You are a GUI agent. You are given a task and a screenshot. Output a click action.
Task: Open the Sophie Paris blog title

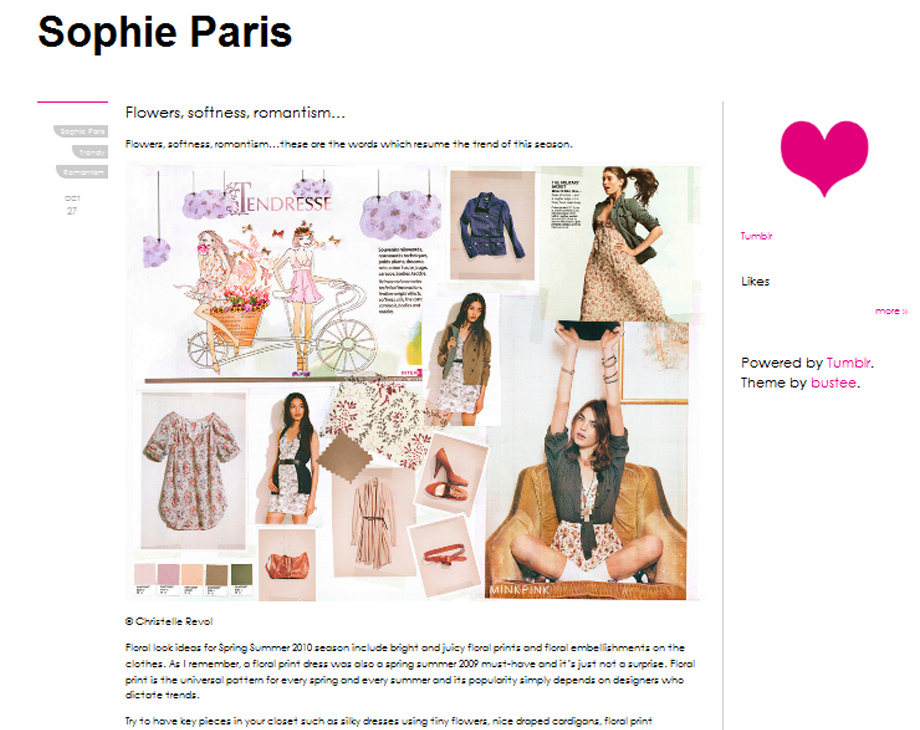click(x=165, y=32)
